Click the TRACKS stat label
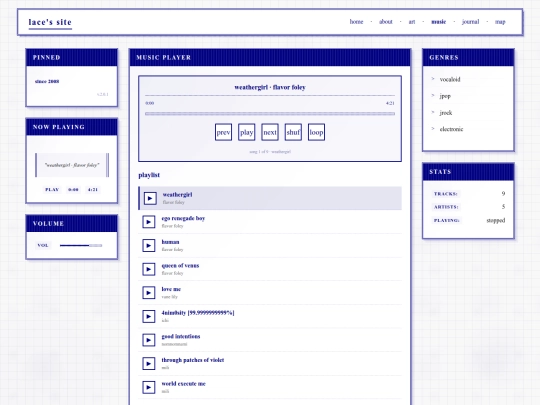This screenshot has height=405, width=540. (446, 194)
